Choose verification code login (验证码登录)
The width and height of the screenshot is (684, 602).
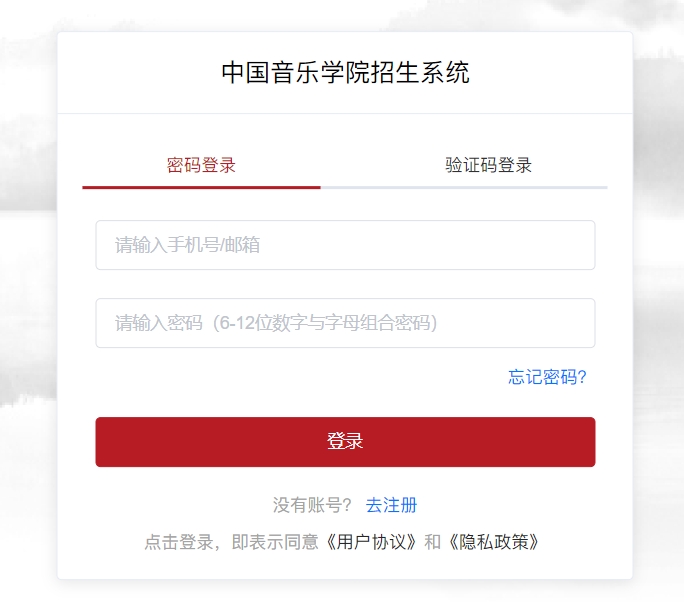tap(488, 165)
